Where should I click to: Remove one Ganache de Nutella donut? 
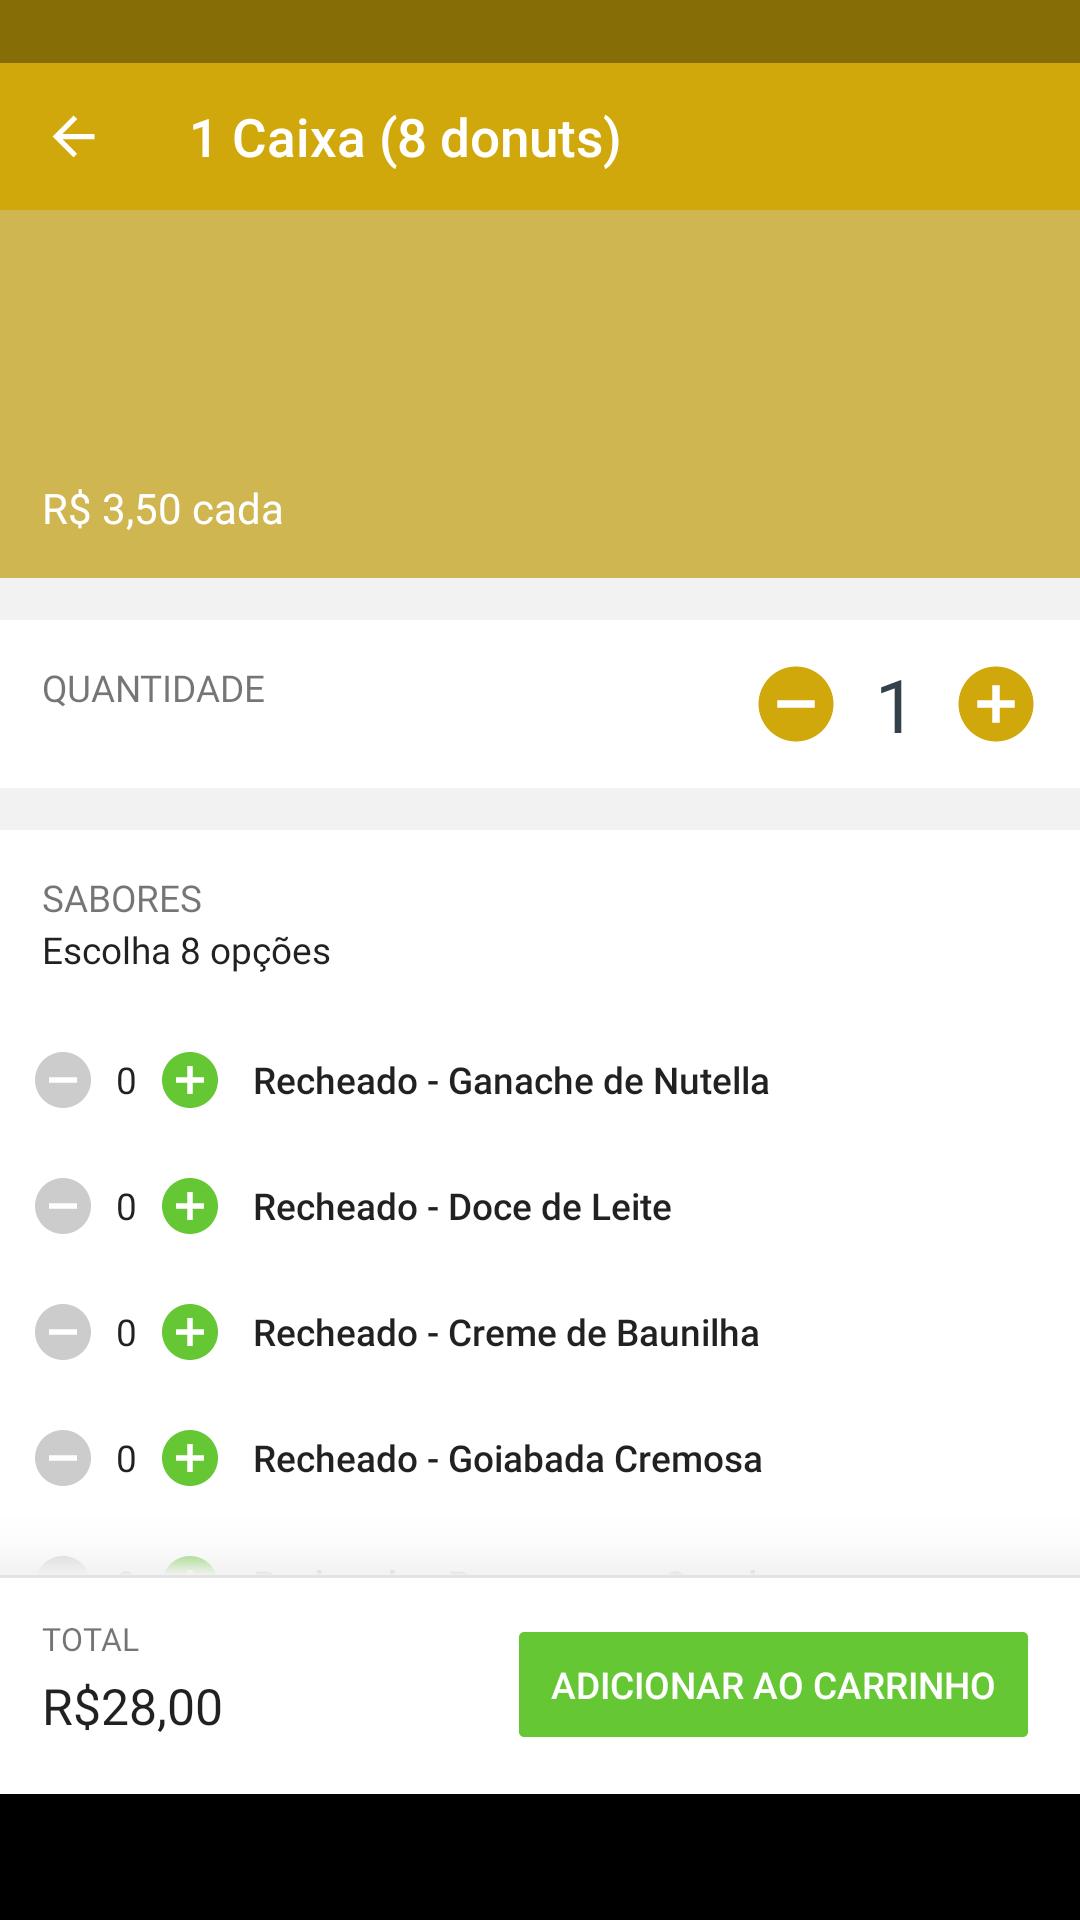(x=63, y=1080)
